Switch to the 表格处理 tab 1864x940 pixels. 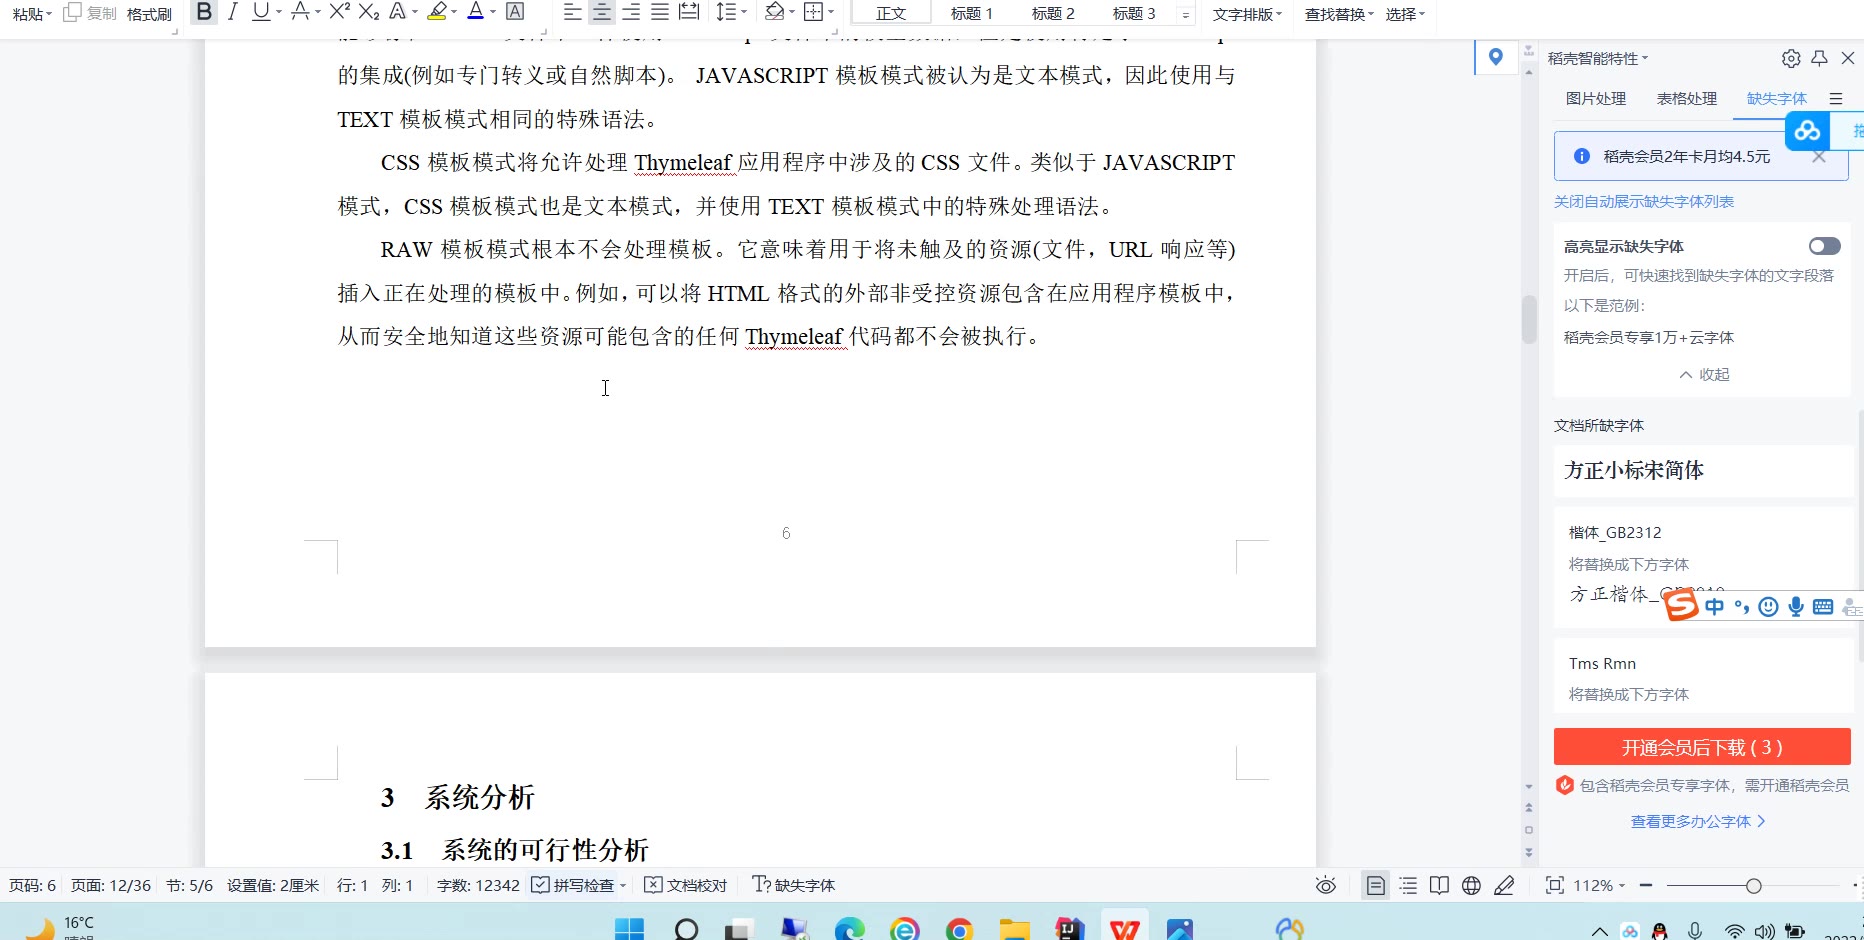point(1687,98)
